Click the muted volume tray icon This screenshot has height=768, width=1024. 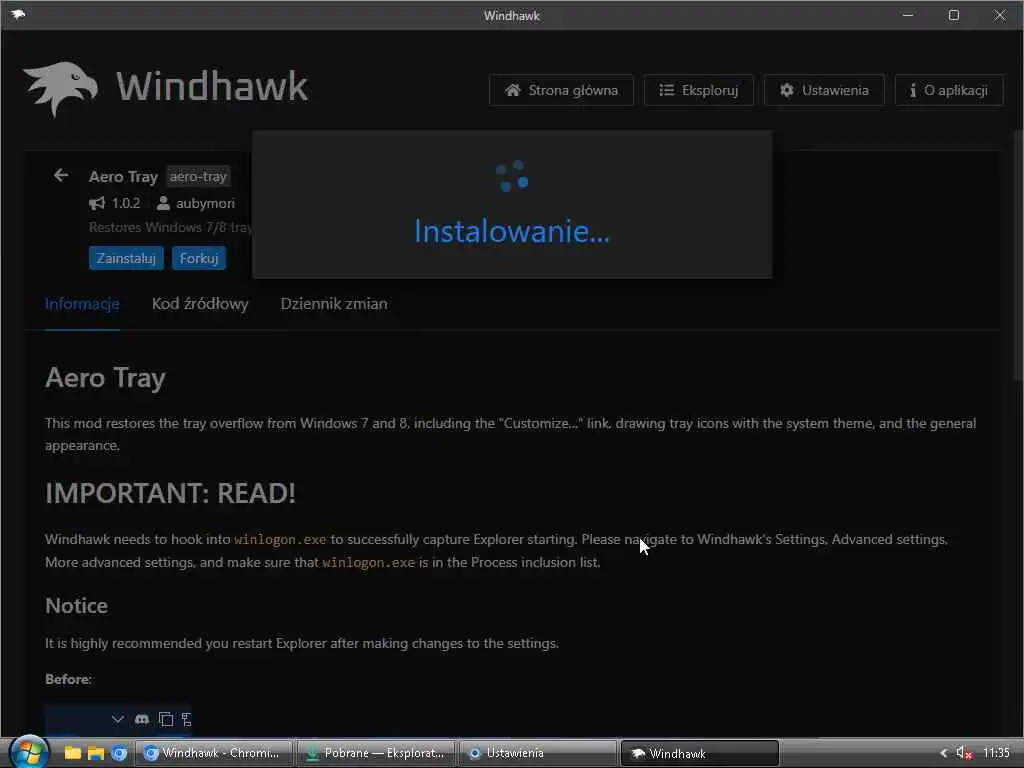pyautogui.click(x=964, y=753)
